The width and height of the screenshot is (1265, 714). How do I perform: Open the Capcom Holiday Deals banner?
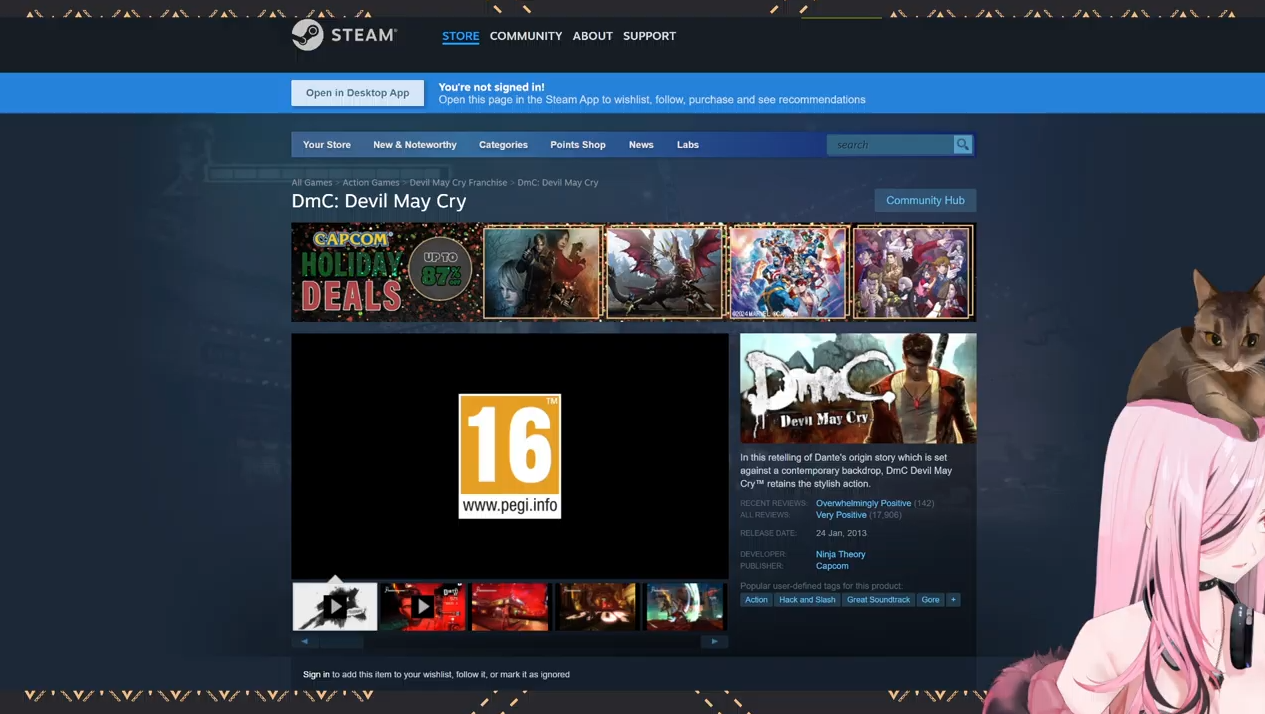click(x=386, y=272)
